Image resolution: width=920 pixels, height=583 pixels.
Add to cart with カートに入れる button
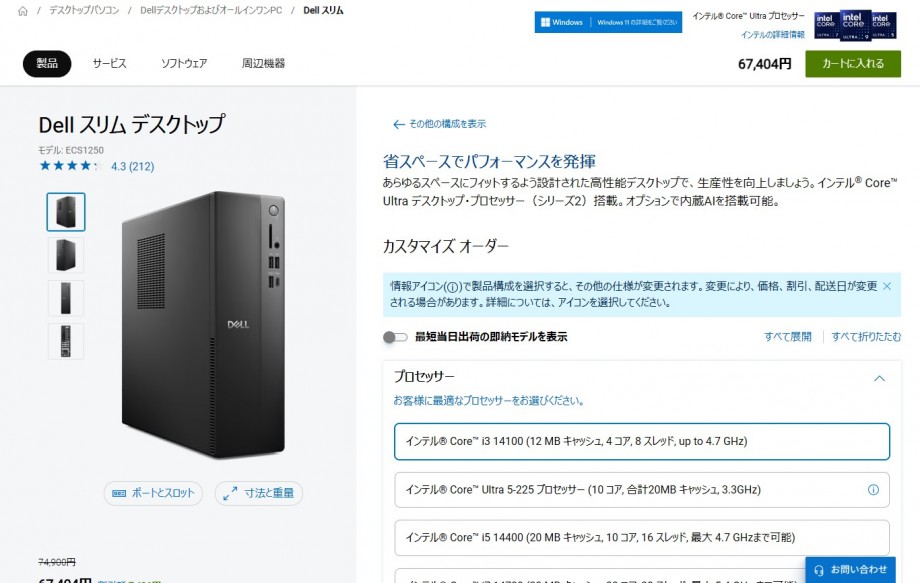[x=853, y=64]
